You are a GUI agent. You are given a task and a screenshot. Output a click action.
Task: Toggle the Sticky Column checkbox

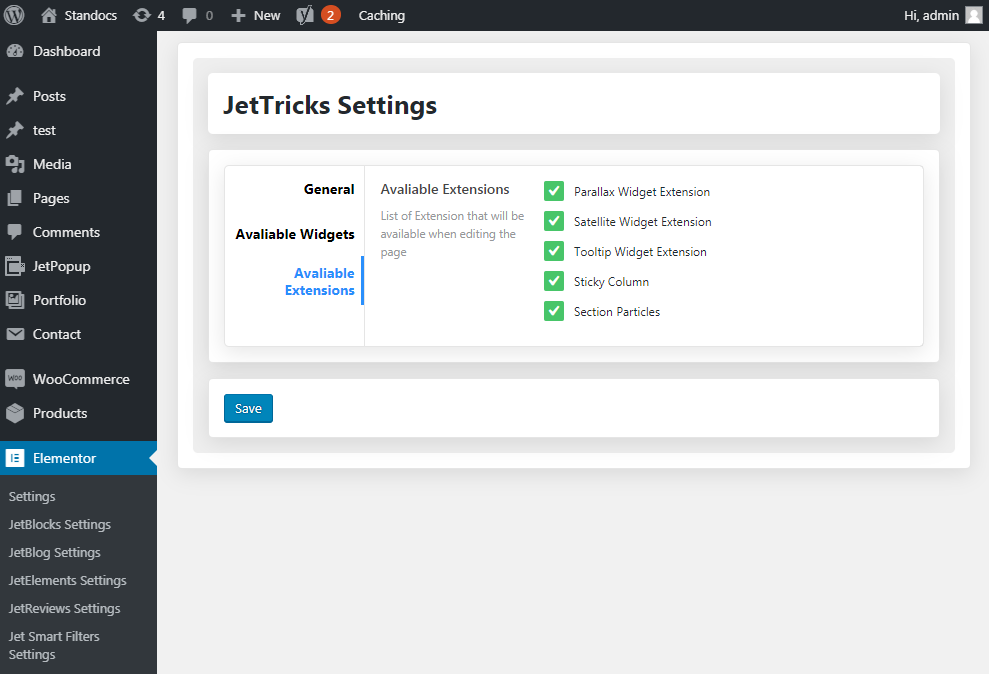[554, 281]
